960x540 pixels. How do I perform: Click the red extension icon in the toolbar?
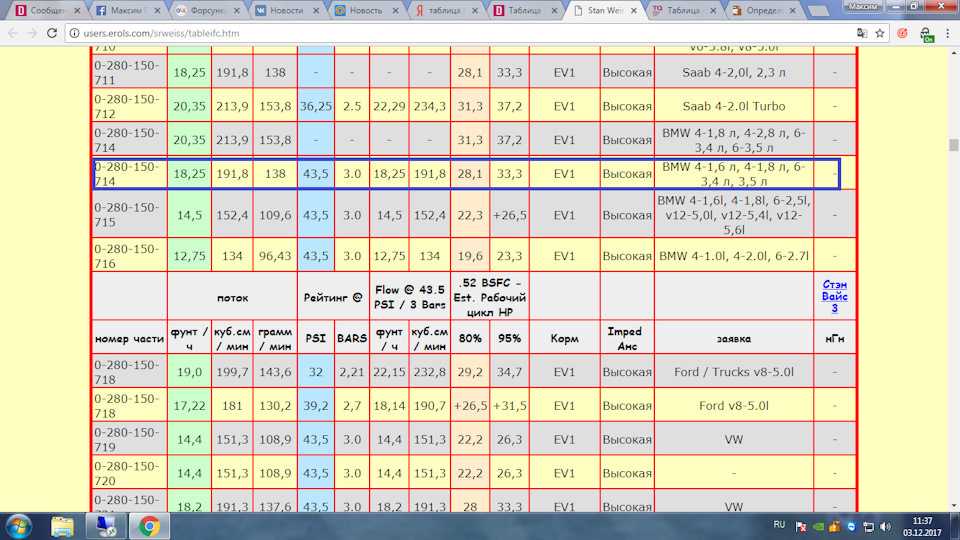(902, 33)
